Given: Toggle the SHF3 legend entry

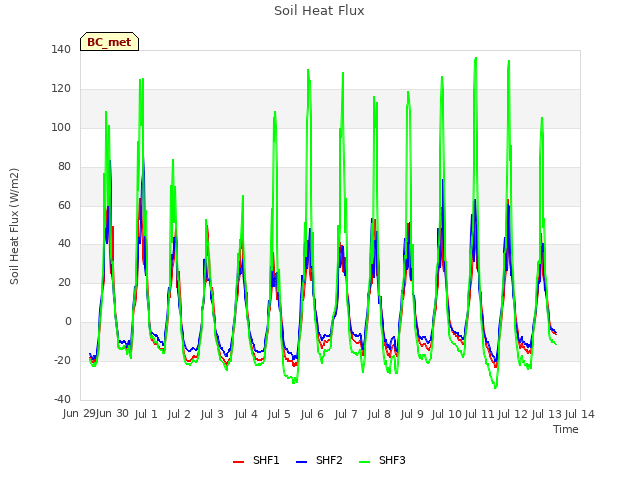Looking at the screenshot, I should (382, 460).
